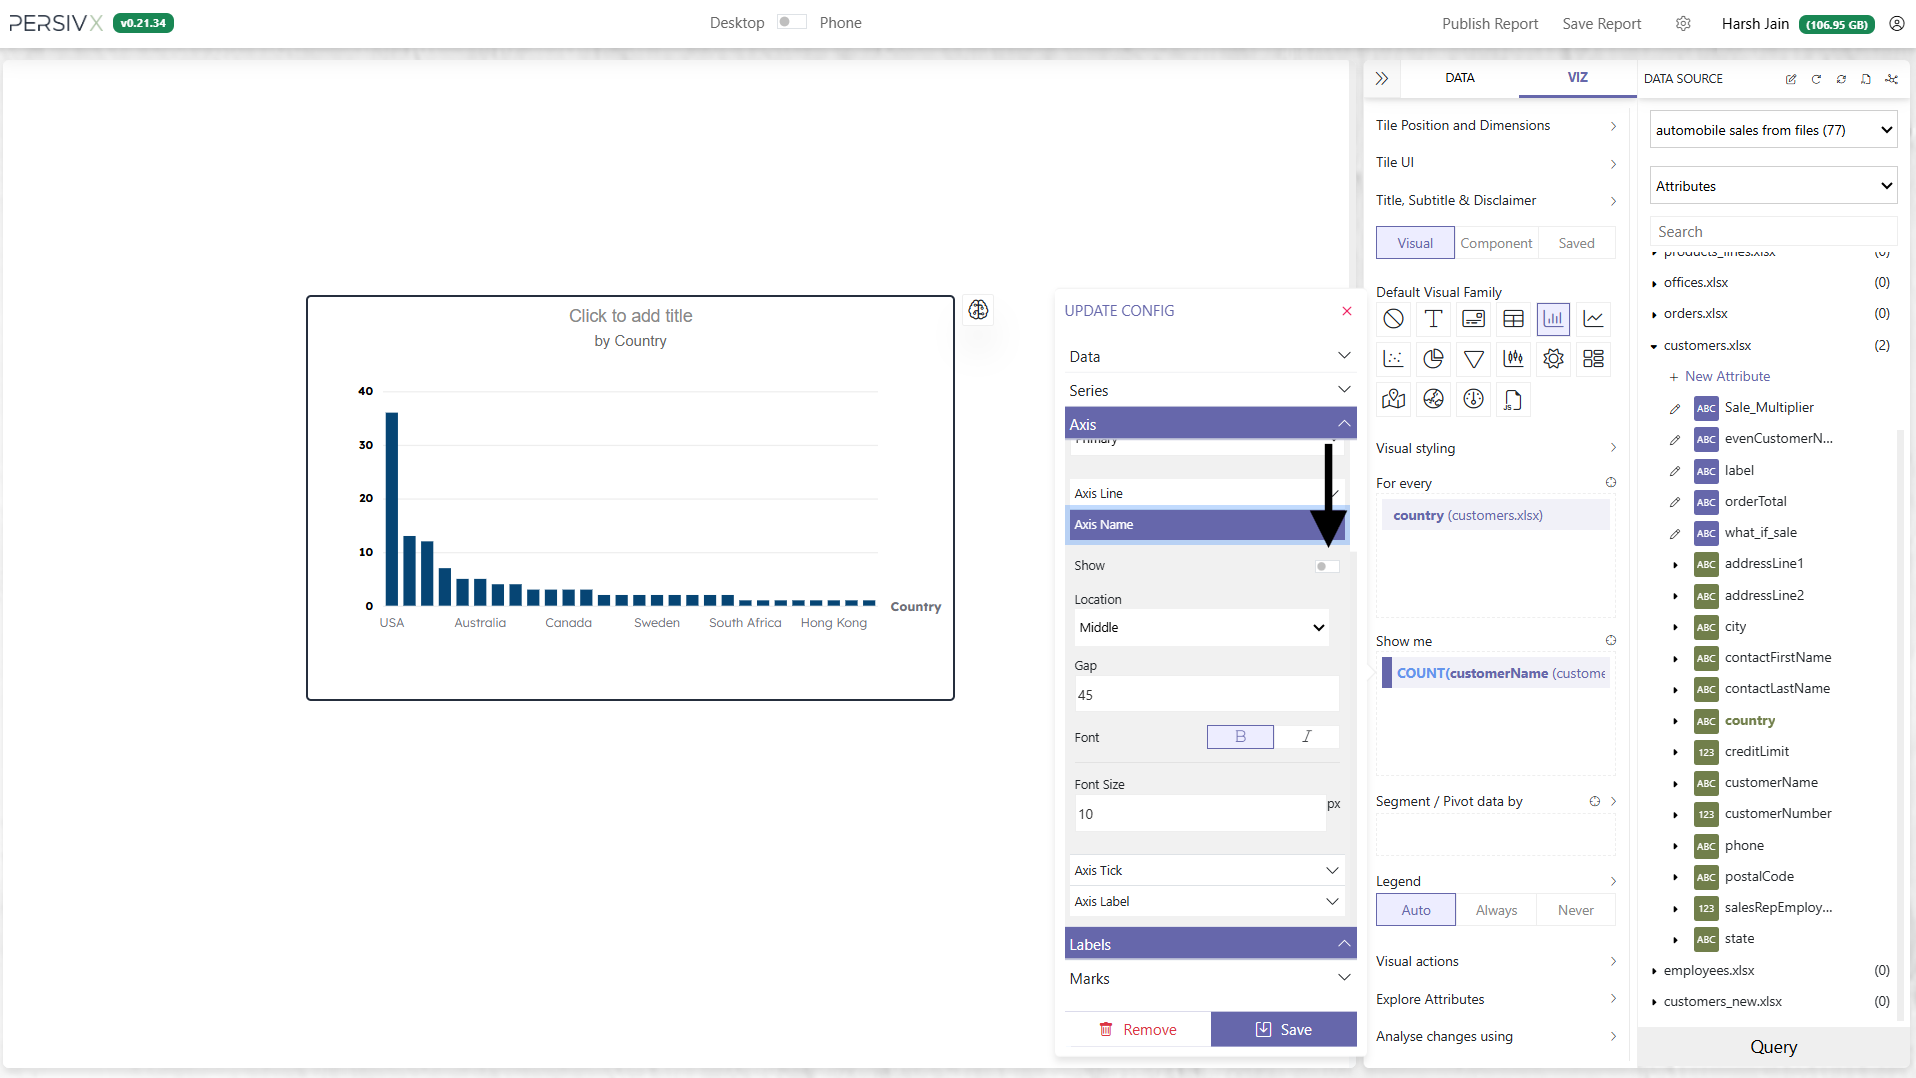This screenshot has height=1078, width=1916.
Task: Save the update config changes
Action: (x=1283, y=1030)
